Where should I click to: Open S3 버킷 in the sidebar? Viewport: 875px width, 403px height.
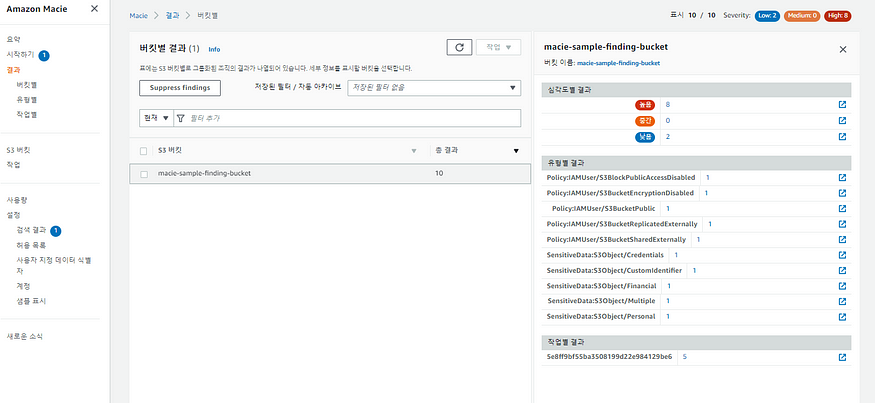18,150
